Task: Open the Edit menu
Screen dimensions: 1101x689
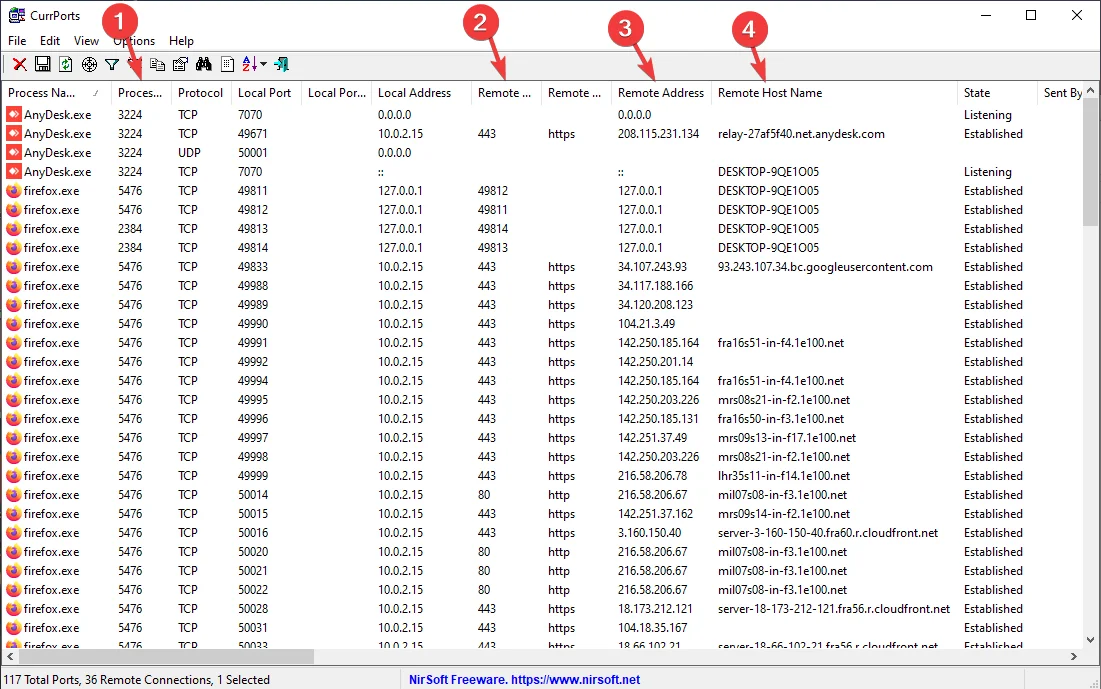Action: tap(50, 41)
